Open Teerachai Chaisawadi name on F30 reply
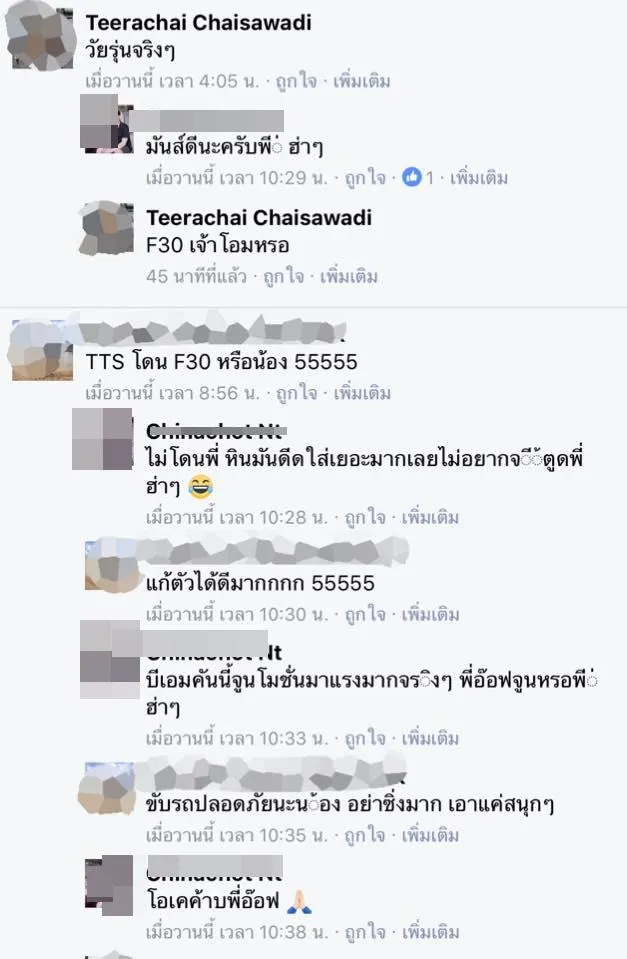627x959 pixels. pos(259,217)
